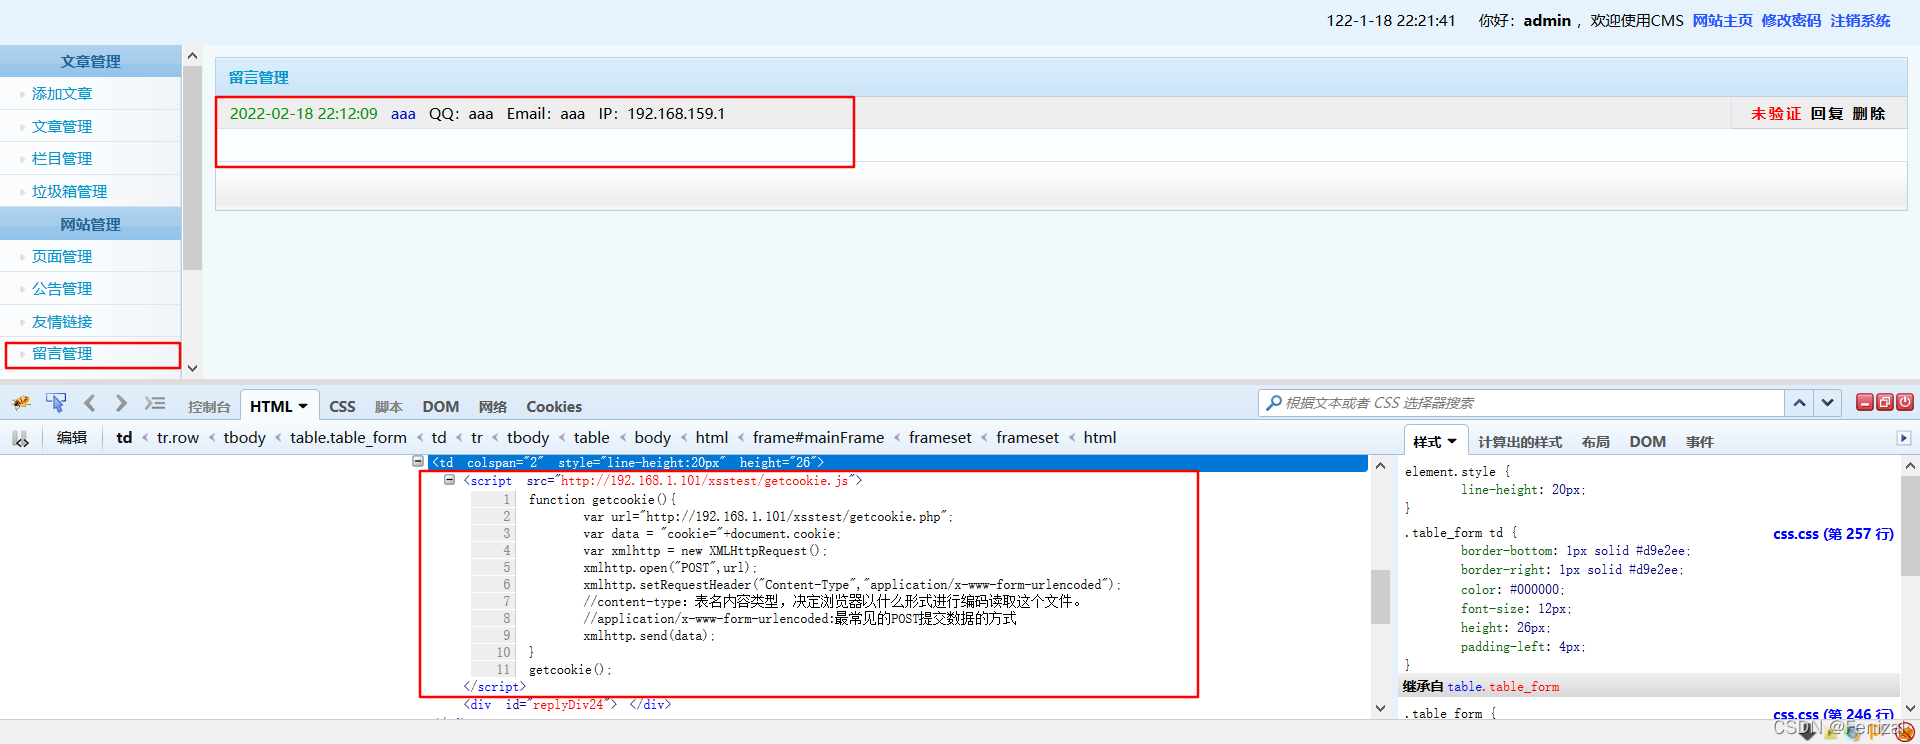Image resolution: width=1920 pixels, height=744 pixels.
Task: Switch to the 控制台 console tab
Action: (x=209, y=407)
